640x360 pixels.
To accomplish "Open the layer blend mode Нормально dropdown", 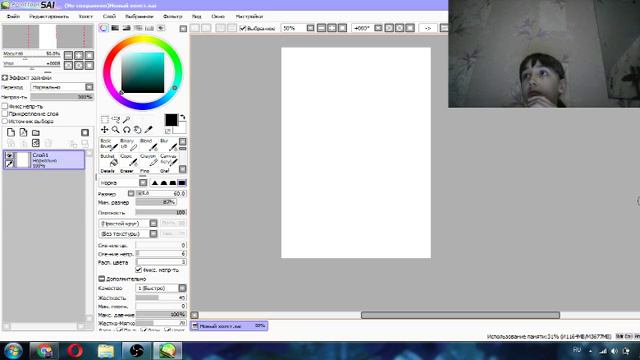I will tap(89, 87).
